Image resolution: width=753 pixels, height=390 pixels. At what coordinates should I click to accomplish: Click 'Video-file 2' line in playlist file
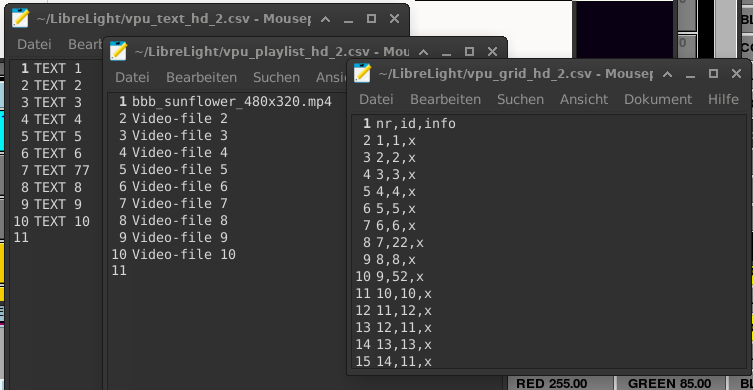[x=180, y=119]
